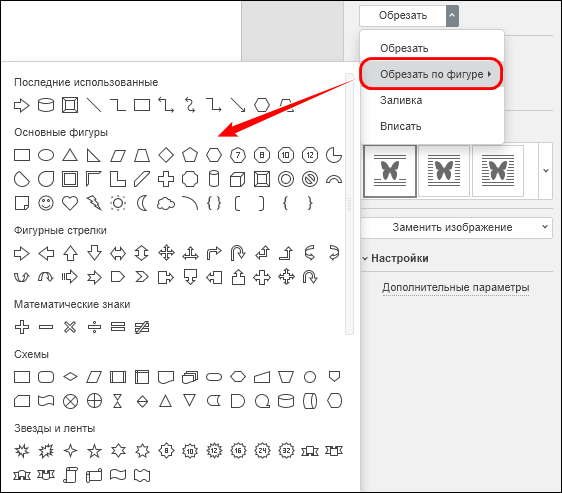This screenshot has width=562, height=493.
Task: Select the decagon shape labeled 10
Action: [286, 155]
